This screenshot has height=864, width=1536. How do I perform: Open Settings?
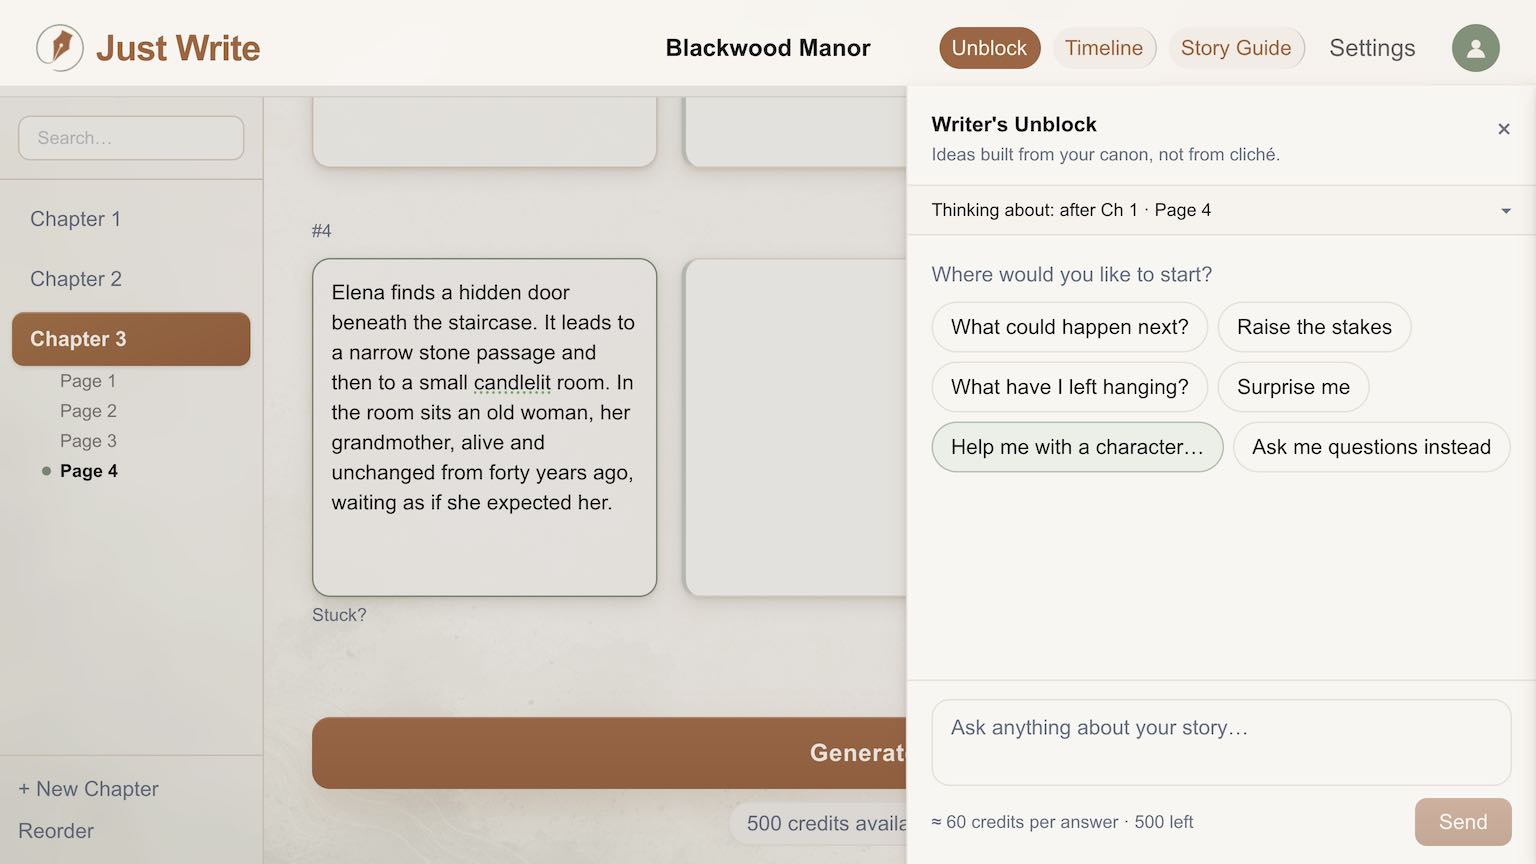pyautogui.click(x=1372, y=48)
